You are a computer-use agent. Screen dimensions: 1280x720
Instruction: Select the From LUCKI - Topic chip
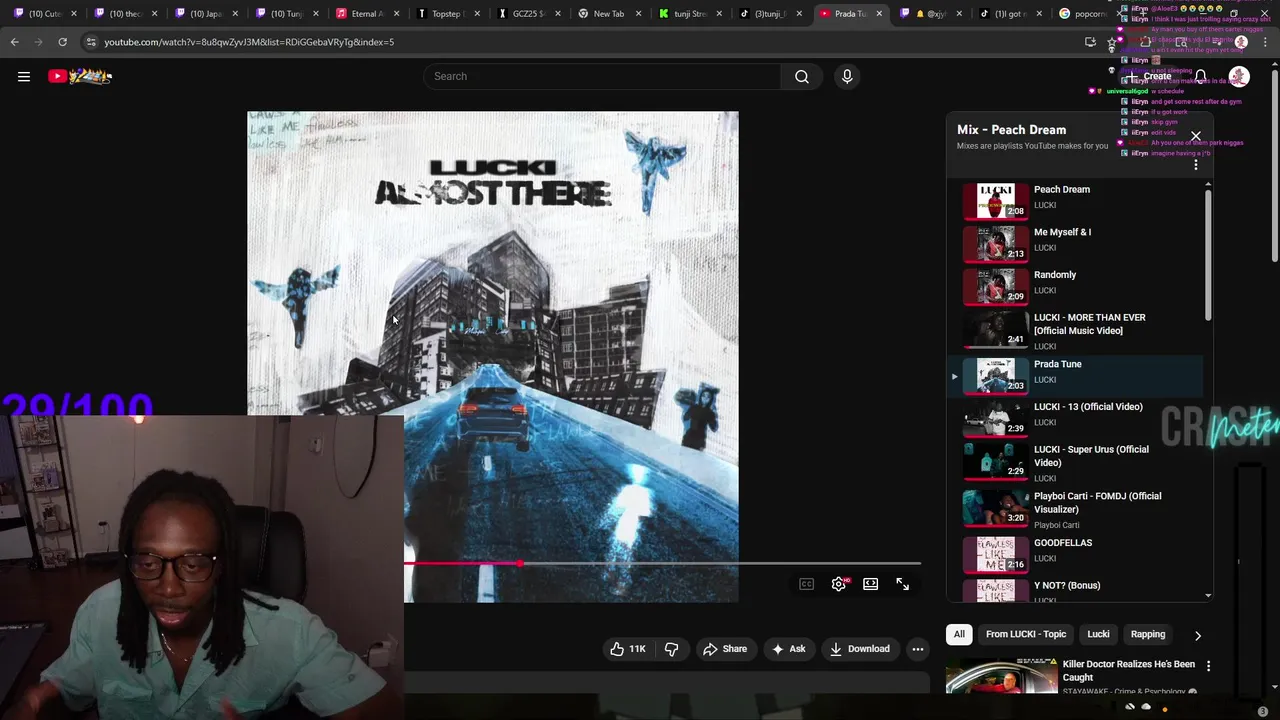[1026, 634]
